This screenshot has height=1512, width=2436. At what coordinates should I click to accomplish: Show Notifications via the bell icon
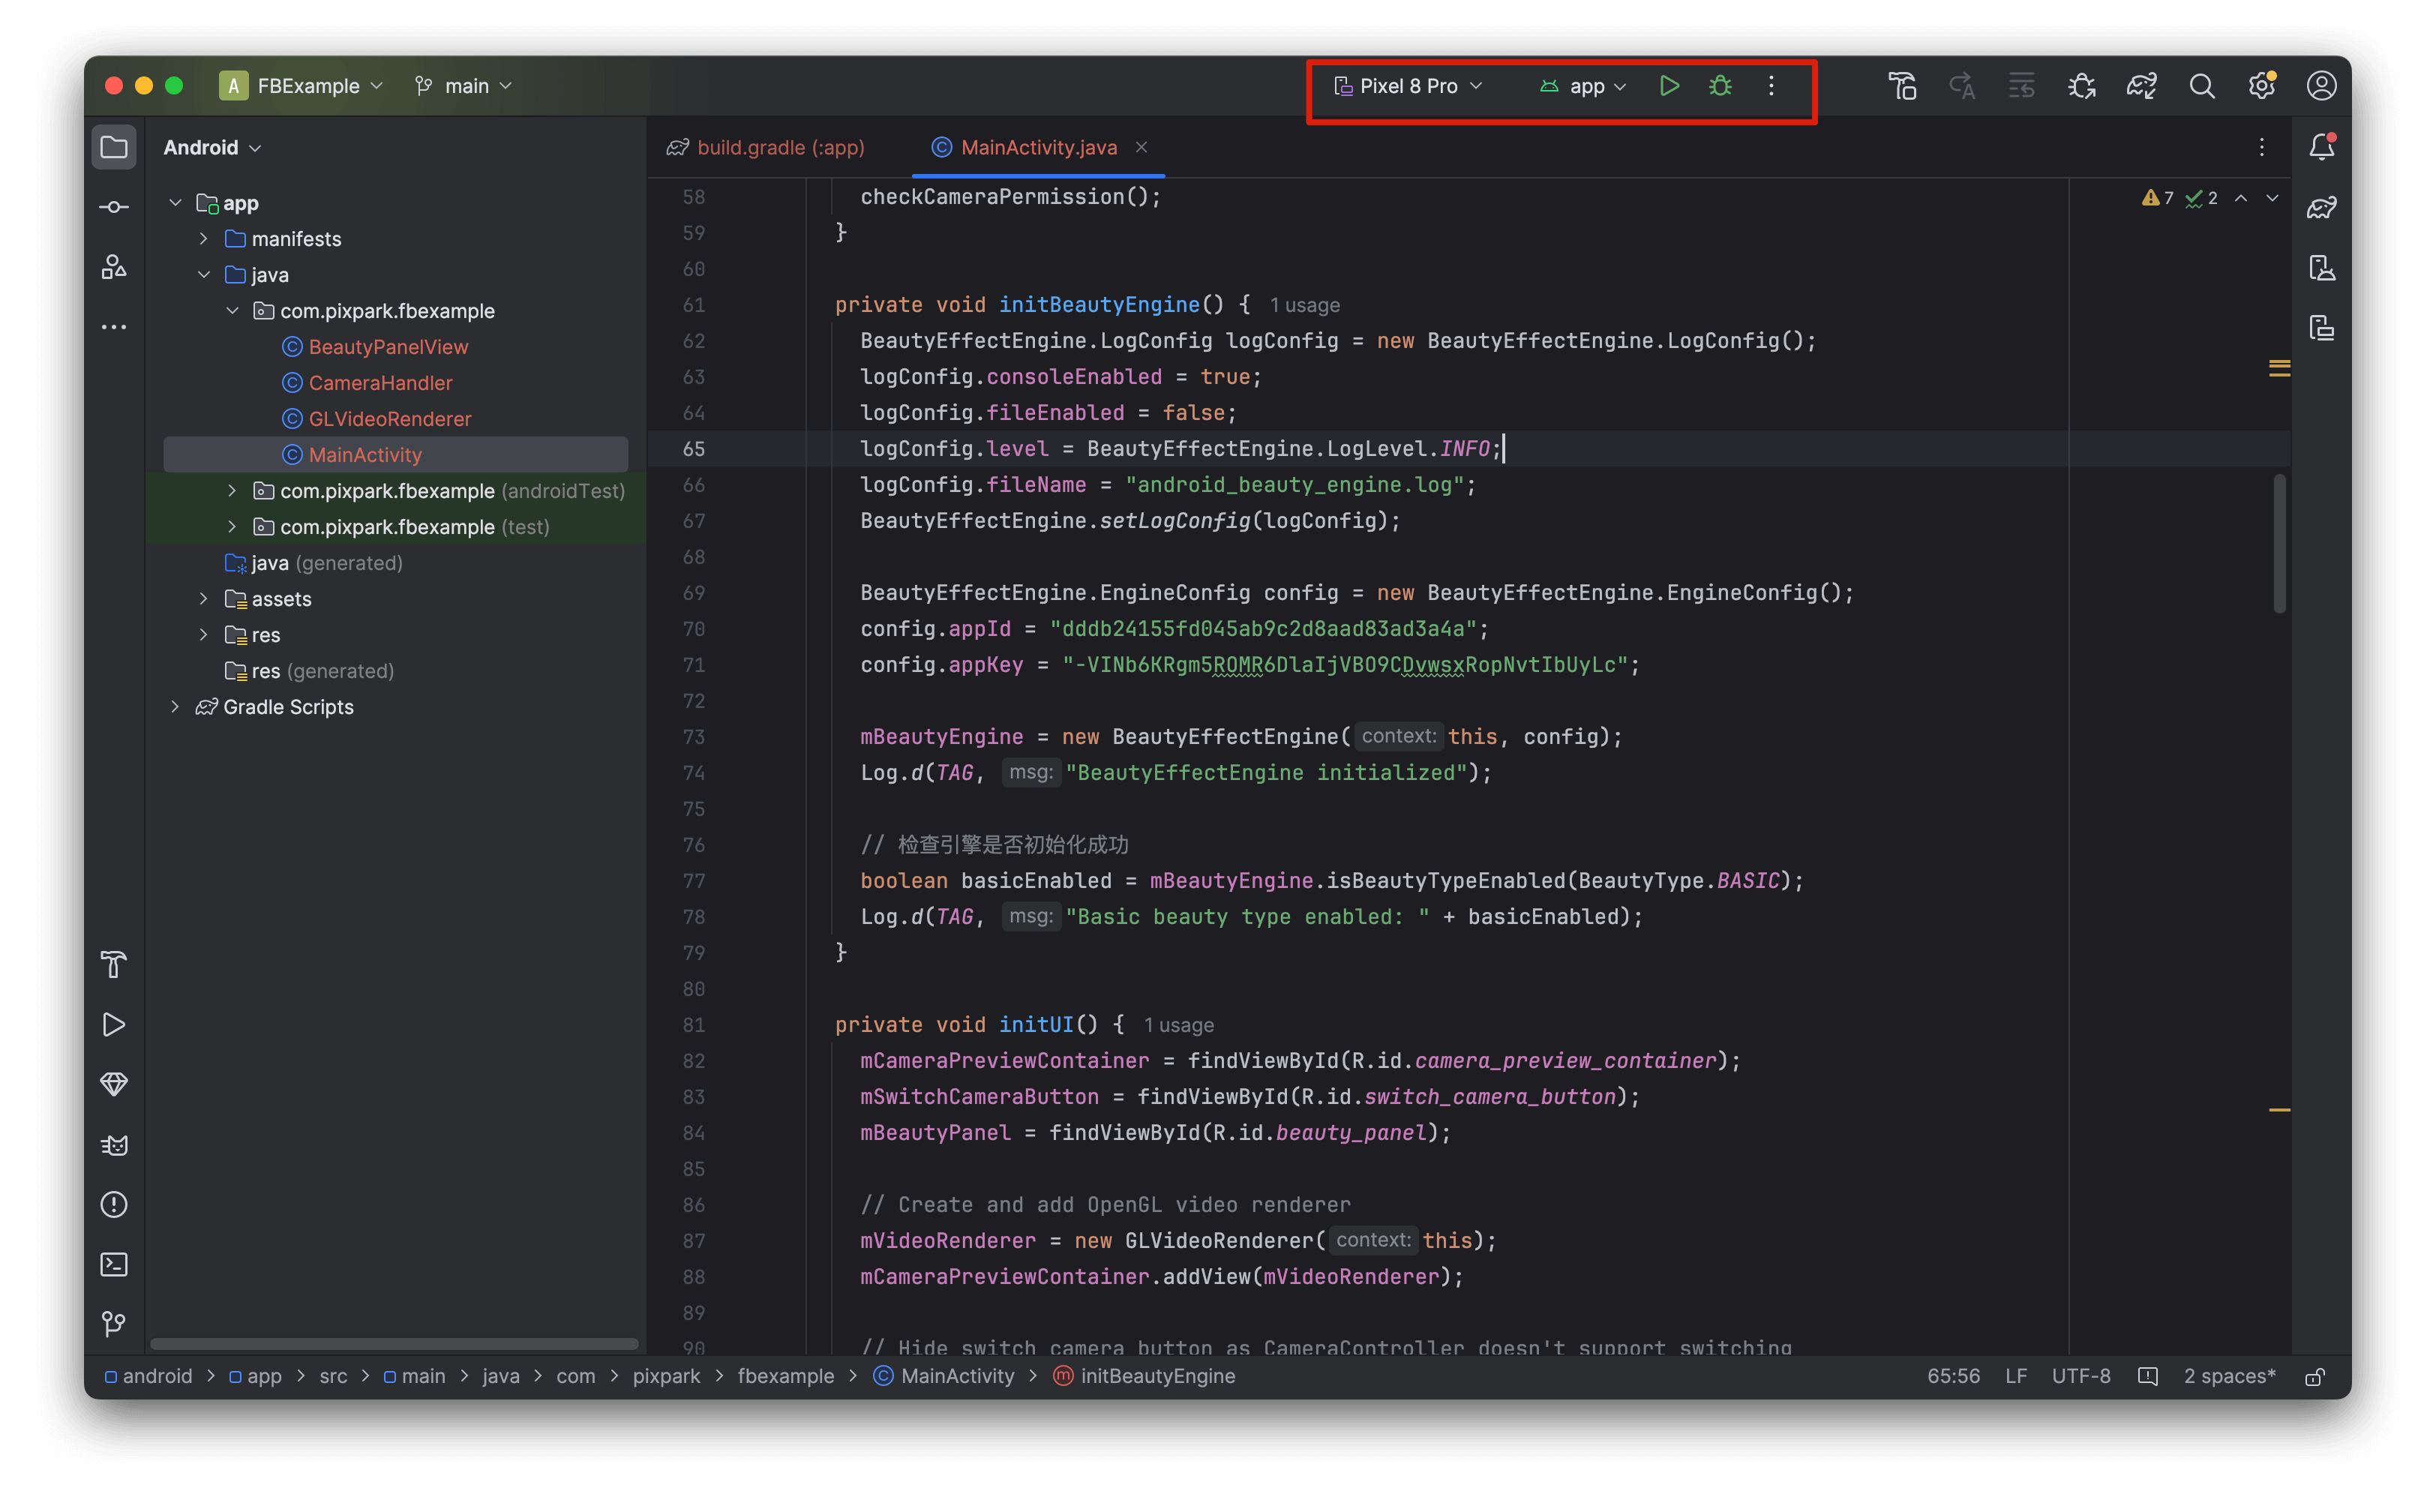point(2321,147)
